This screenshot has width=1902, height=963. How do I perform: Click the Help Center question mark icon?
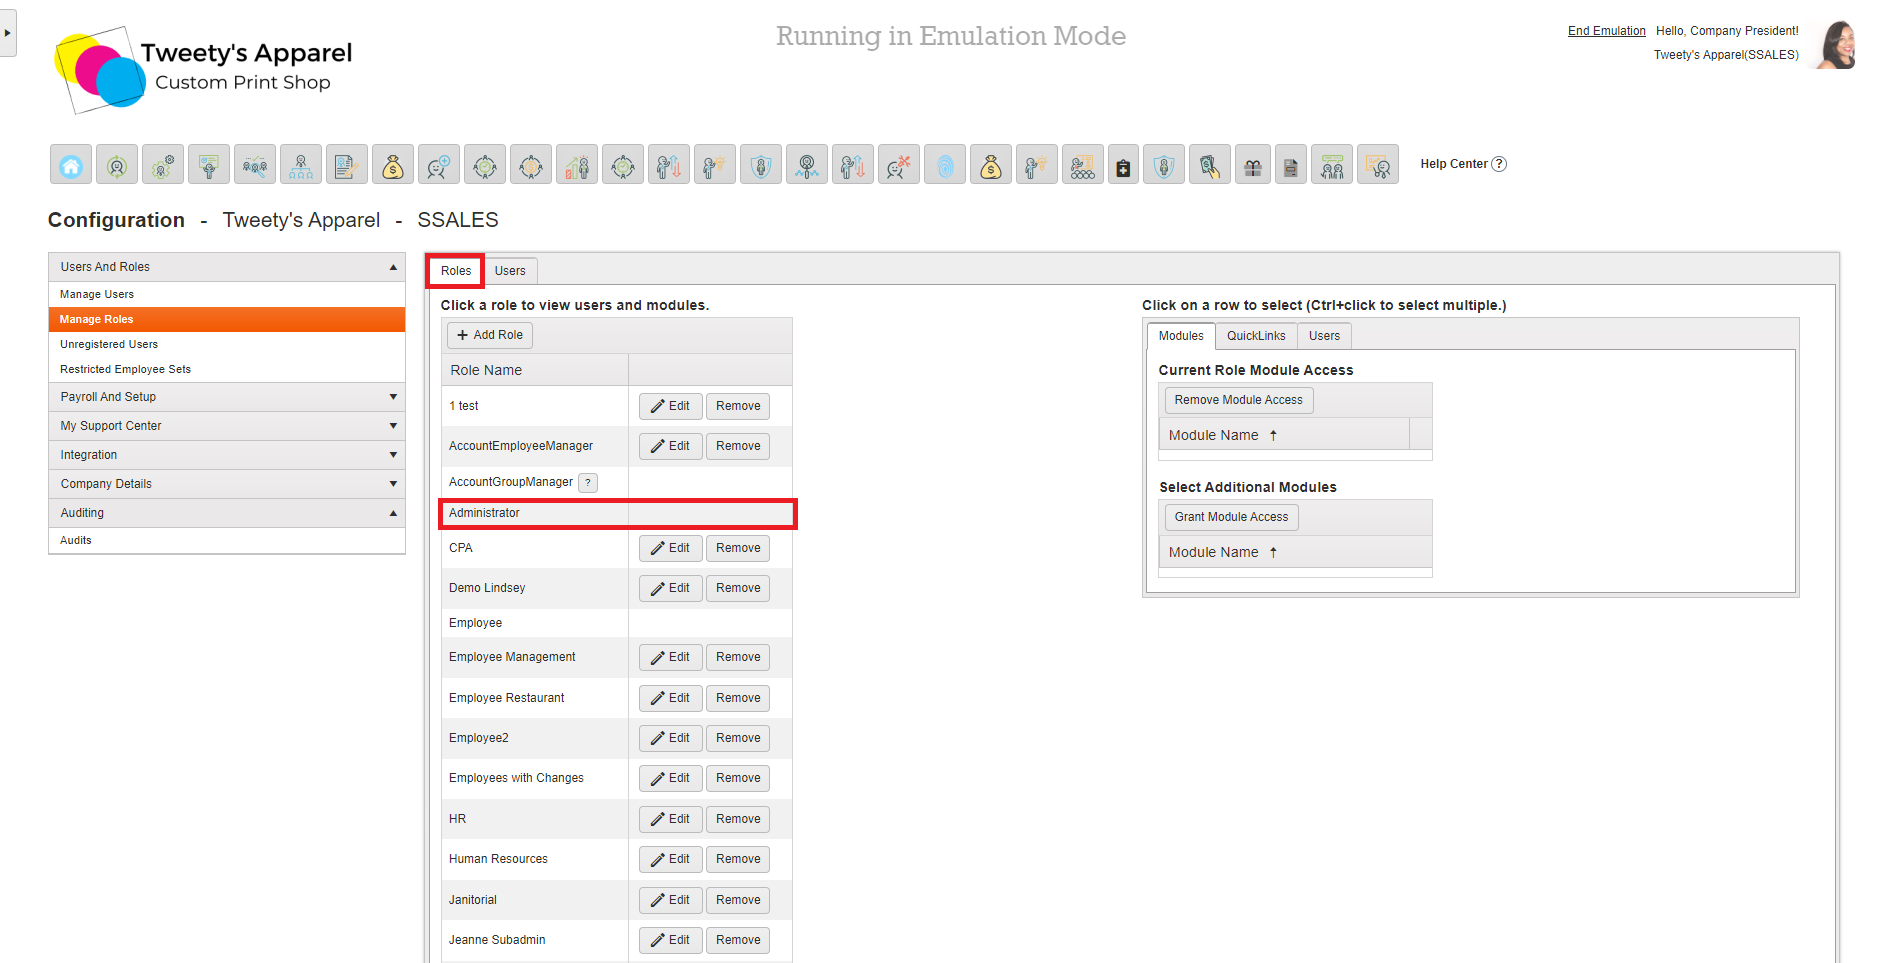pyautogui.click(x=1499, y=164)
